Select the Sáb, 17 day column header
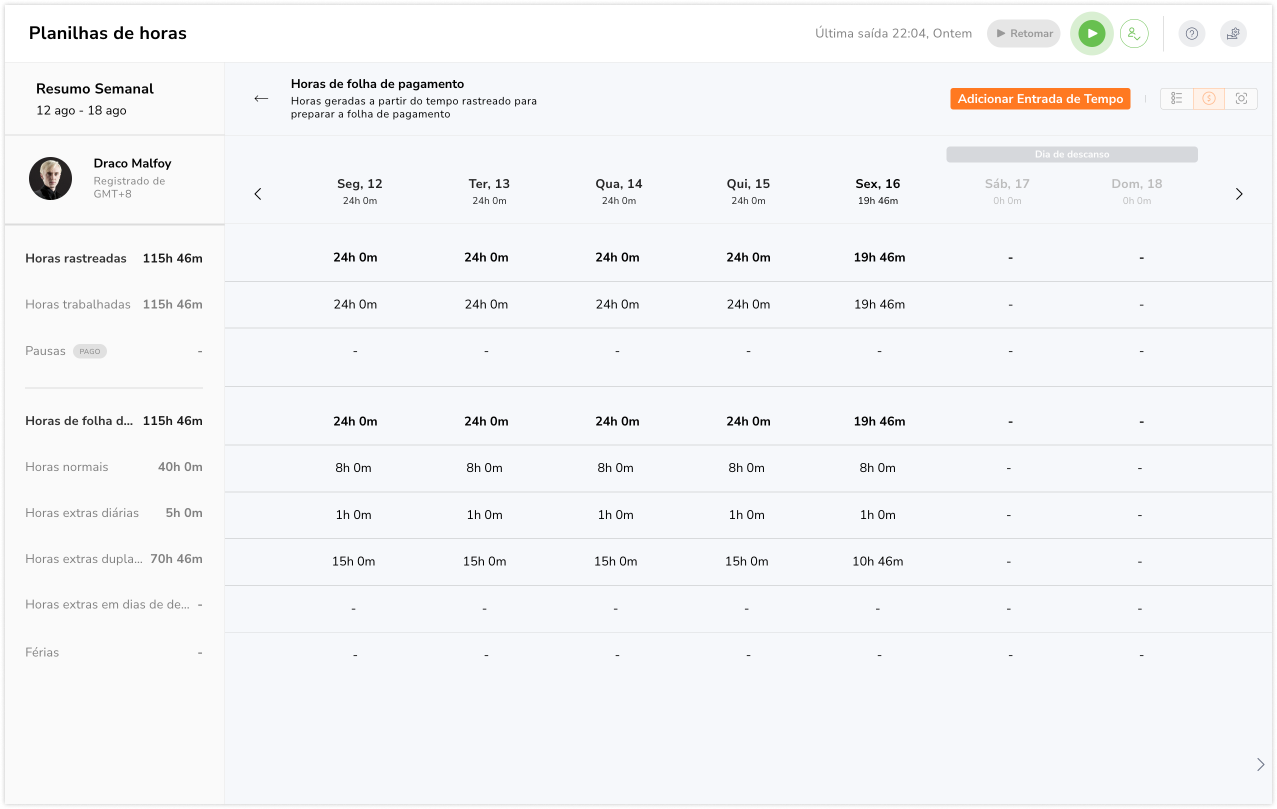Viewport: 1277px width, 809px height. click(1007, 191)
